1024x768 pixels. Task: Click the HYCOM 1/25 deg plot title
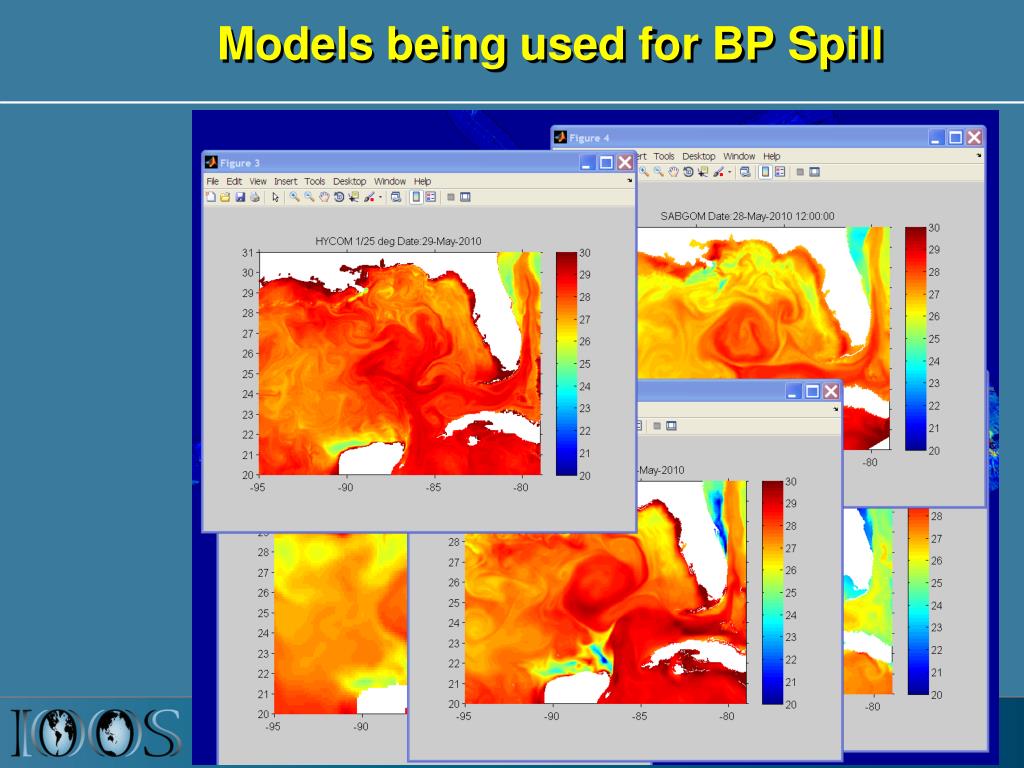click(398, 241)
